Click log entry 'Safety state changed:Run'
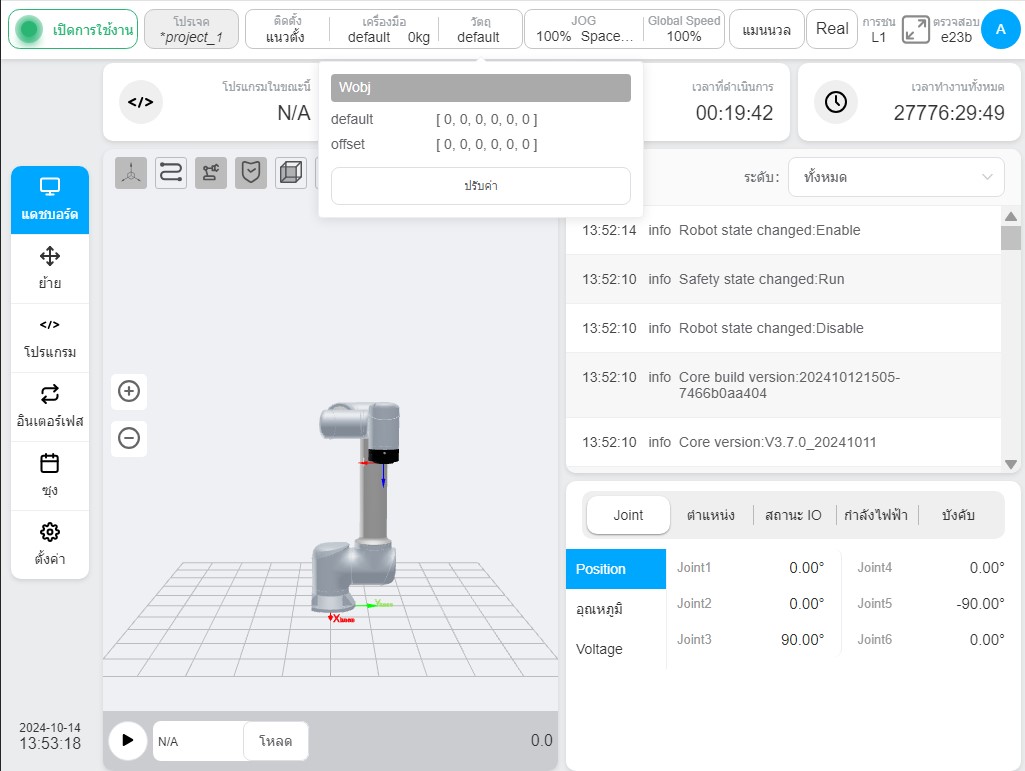The image size is (1025, 771). (783, 279)
